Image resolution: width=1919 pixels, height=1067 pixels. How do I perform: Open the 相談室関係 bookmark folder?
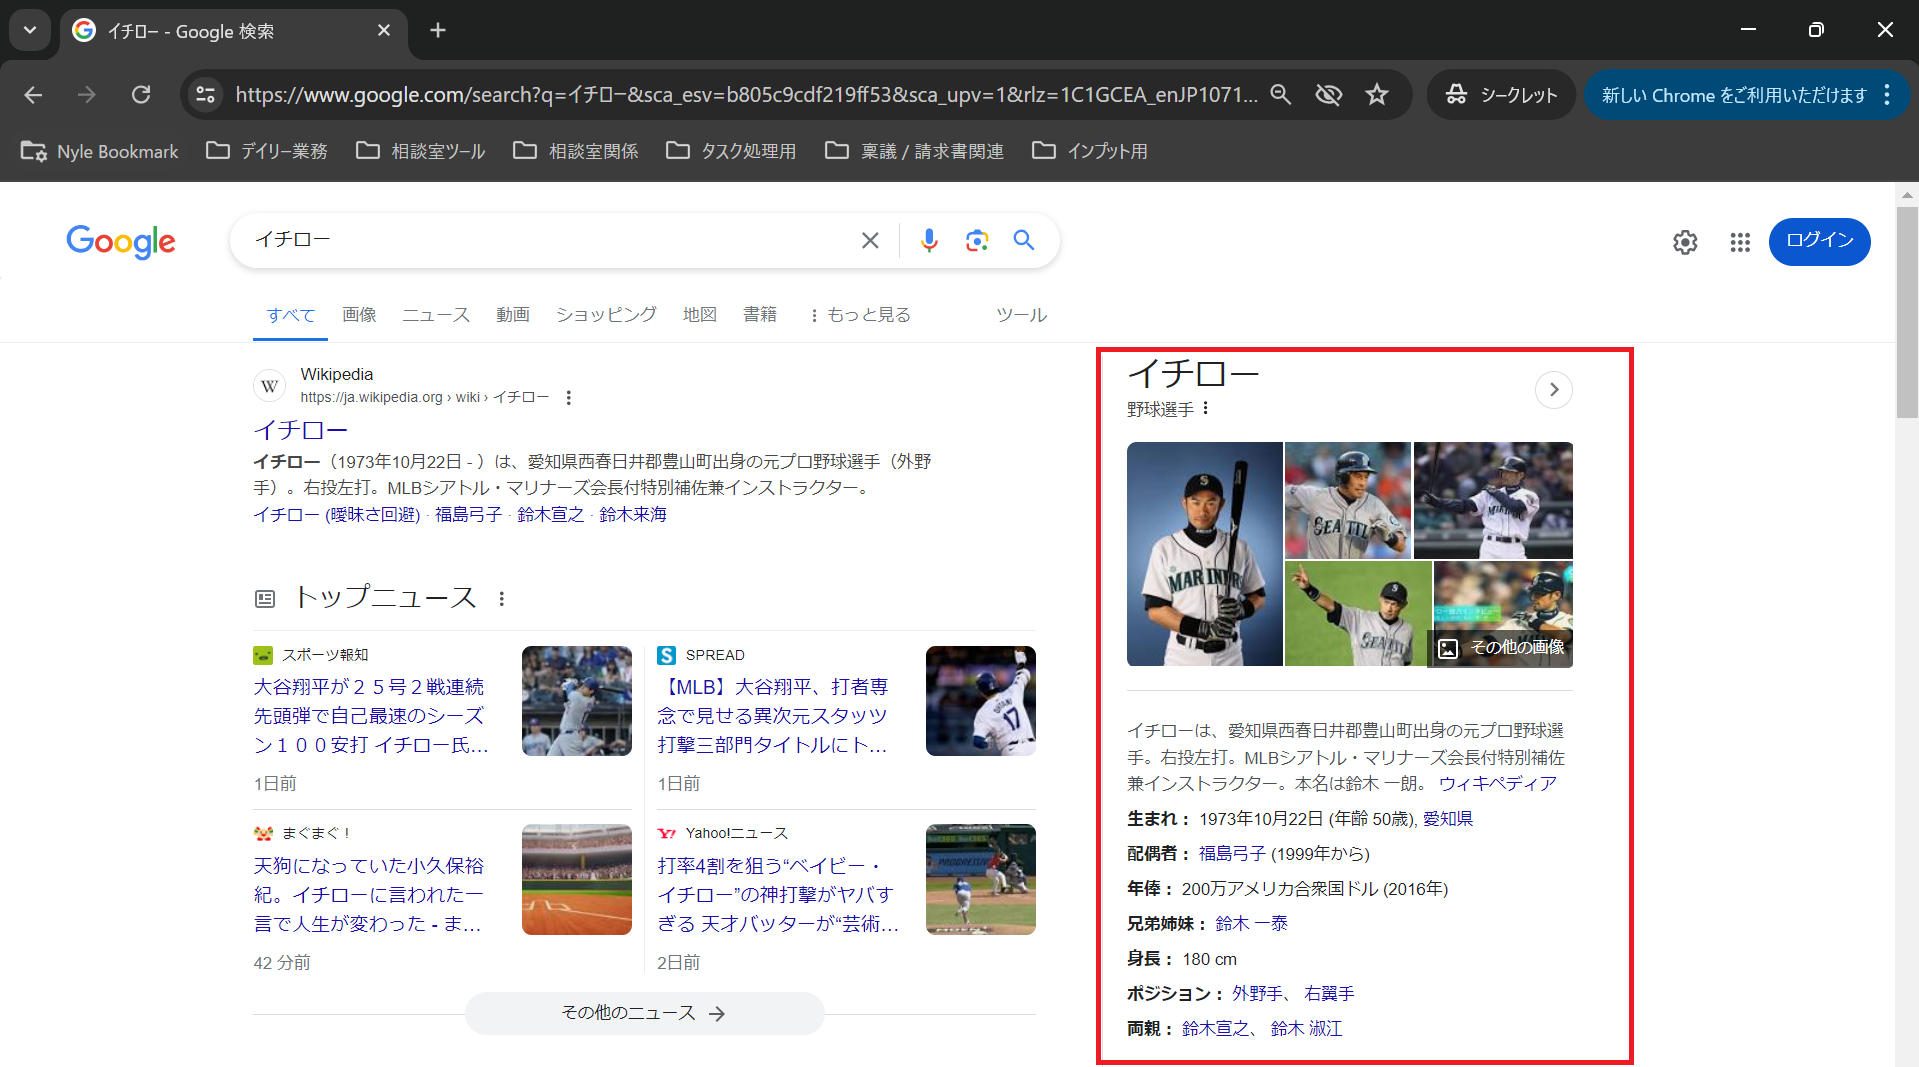click(576, 151)
